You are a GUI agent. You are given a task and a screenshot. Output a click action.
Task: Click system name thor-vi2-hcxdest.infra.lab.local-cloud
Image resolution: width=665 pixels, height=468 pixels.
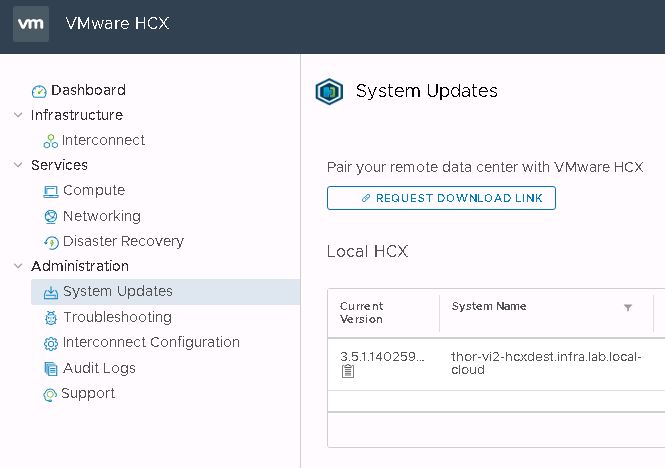546,363
